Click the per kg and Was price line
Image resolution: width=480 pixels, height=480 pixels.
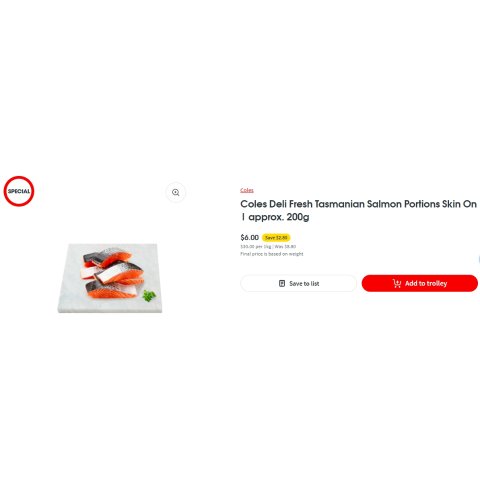click(x=268, y=247)
